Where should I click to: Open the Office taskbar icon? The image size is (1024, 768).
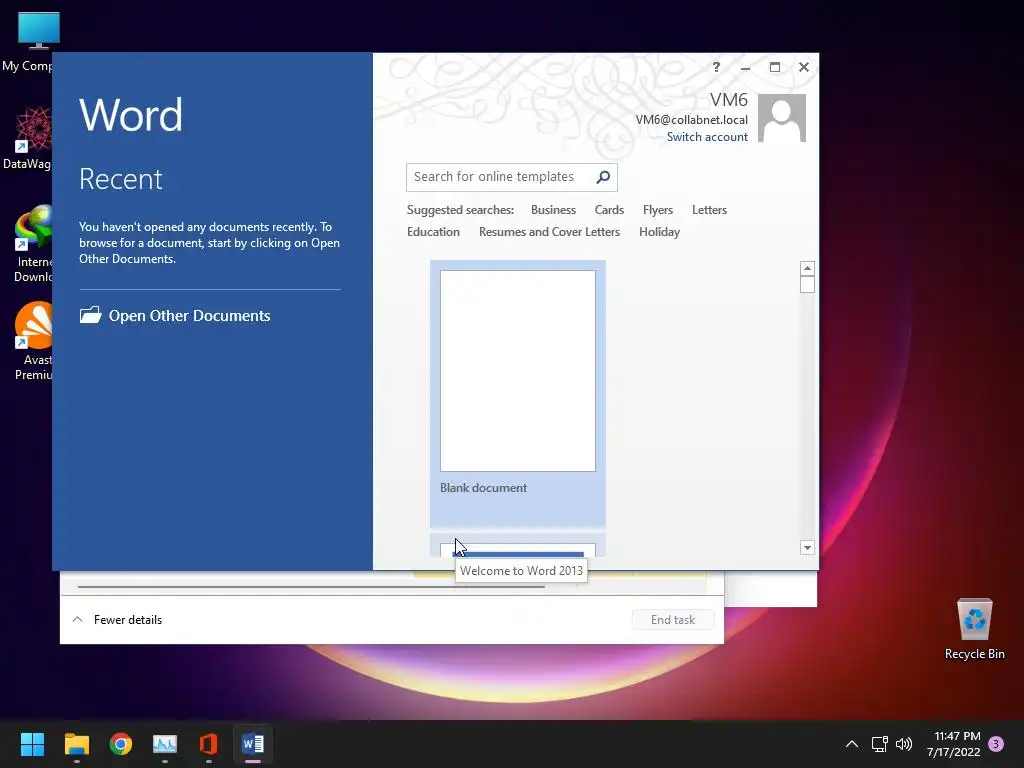pos(208,744)
